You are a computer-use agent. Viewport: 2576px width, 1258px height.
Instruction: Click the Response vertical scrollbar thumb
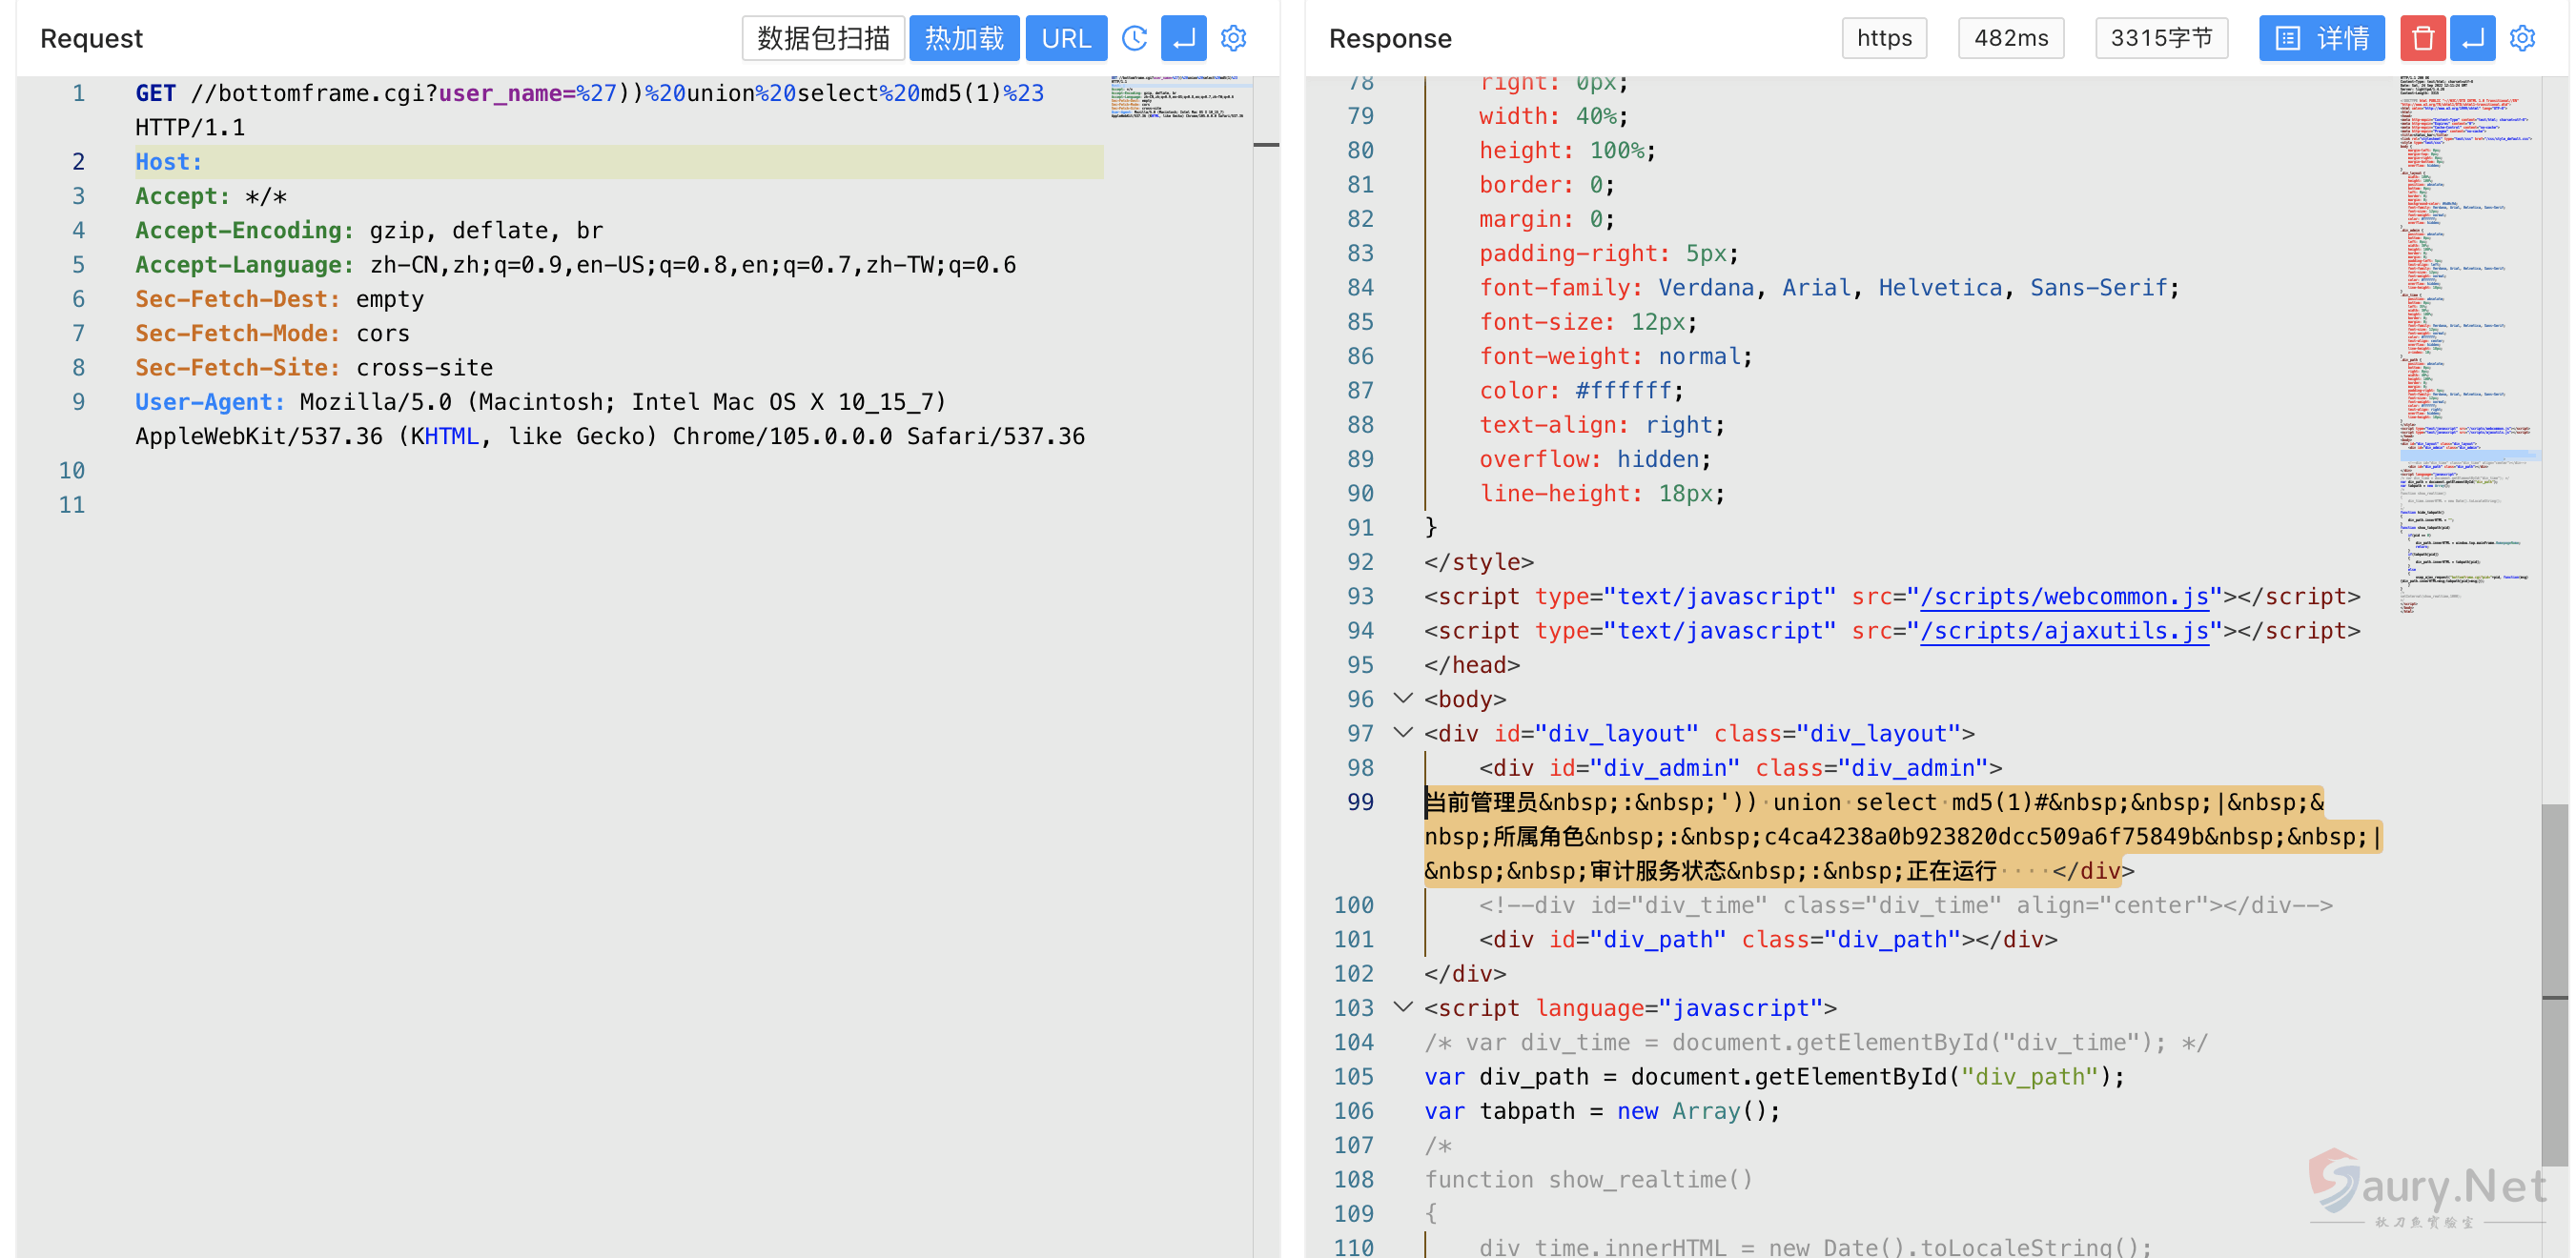coord(2554,900)
